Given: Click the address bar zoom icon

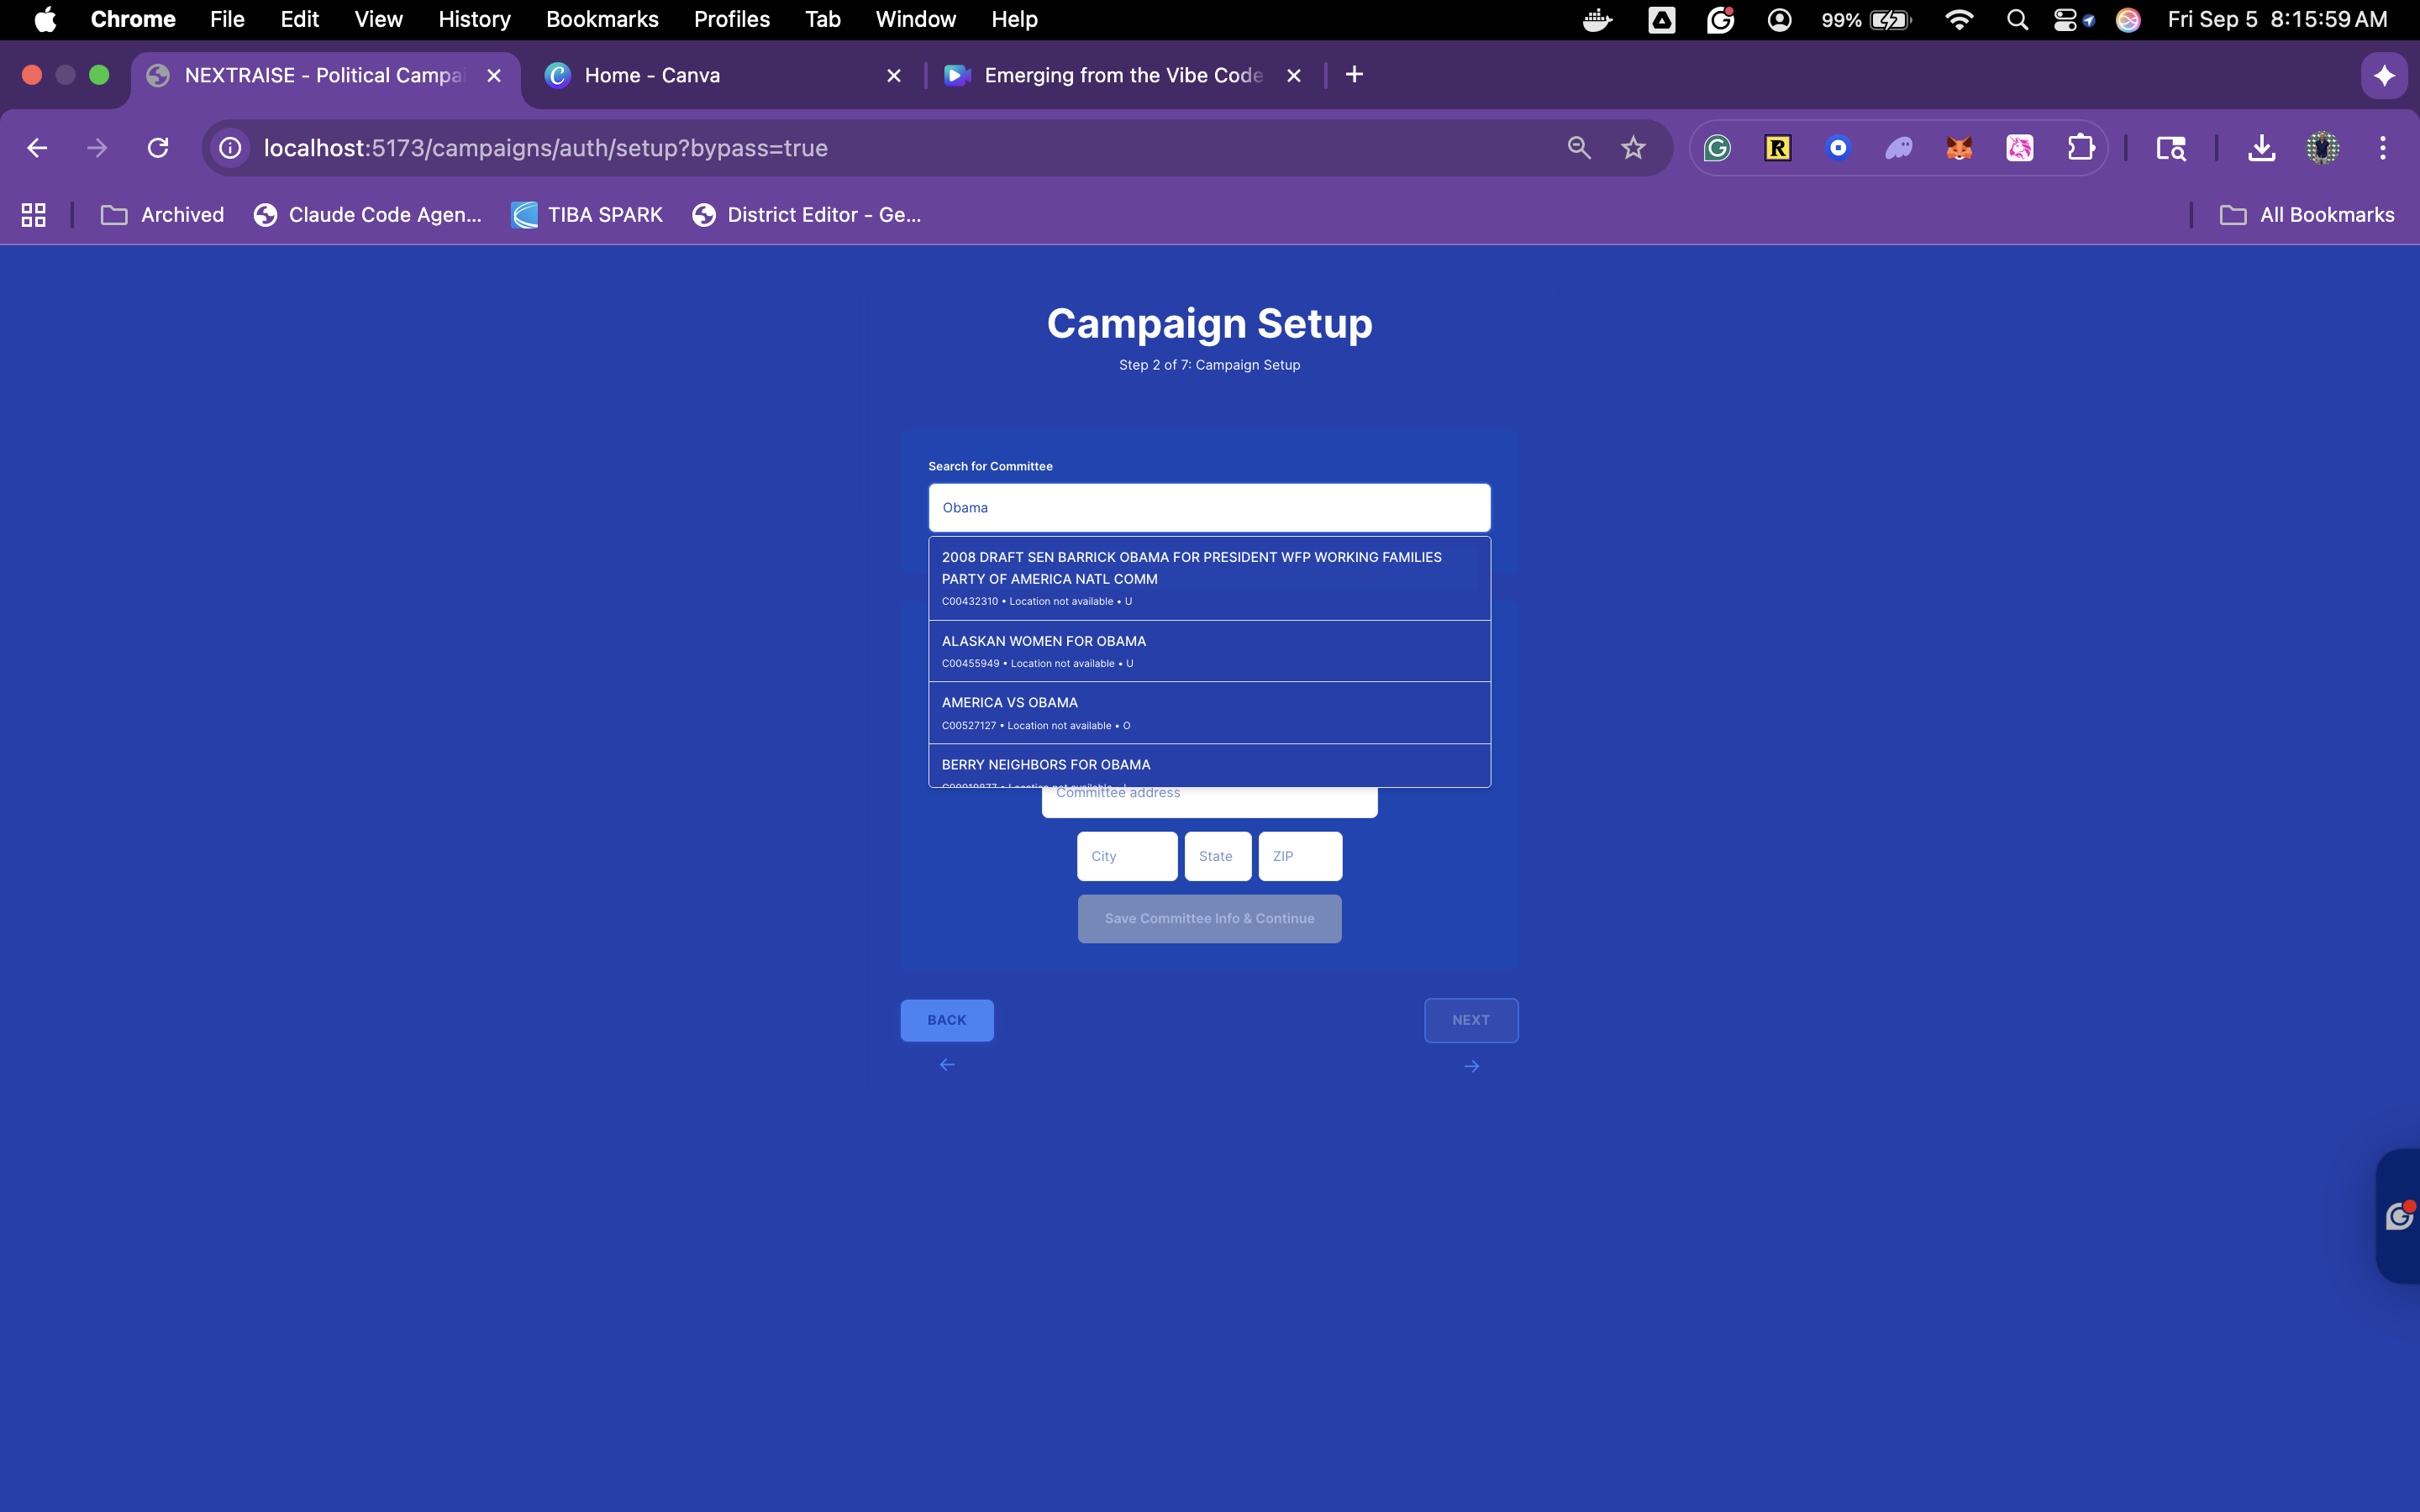Looking at the screenshot, I should click(x=1578, y=148).
